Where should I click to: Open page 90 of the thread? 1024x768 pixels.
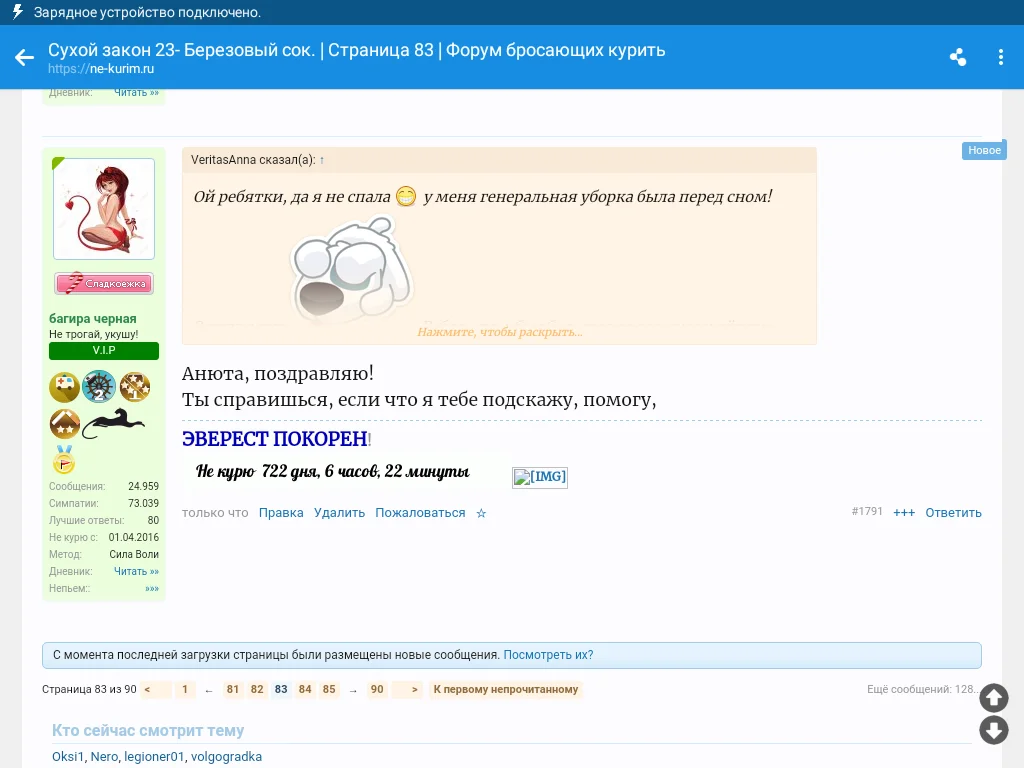(x=377, y=689)
